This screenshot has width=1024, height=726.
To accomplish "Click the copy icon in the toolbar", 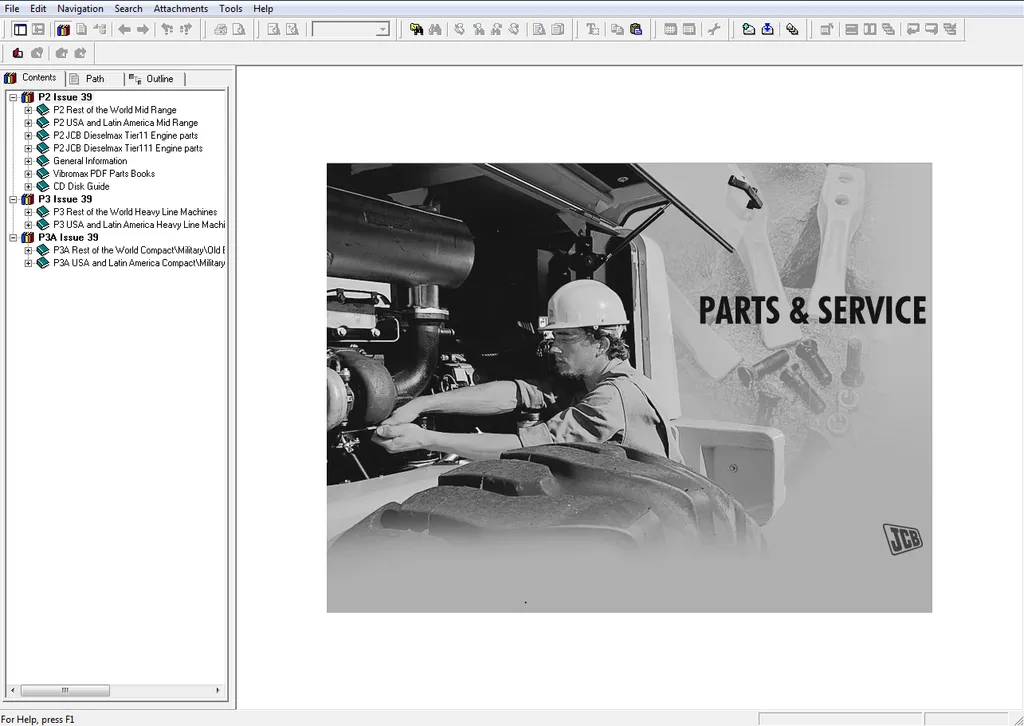I will [617, 29].
